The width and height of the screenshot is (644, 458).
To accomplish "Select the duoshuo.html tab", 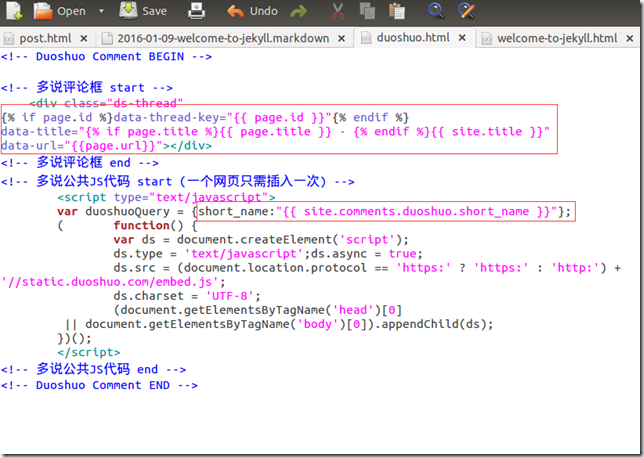I will [413, 37].
